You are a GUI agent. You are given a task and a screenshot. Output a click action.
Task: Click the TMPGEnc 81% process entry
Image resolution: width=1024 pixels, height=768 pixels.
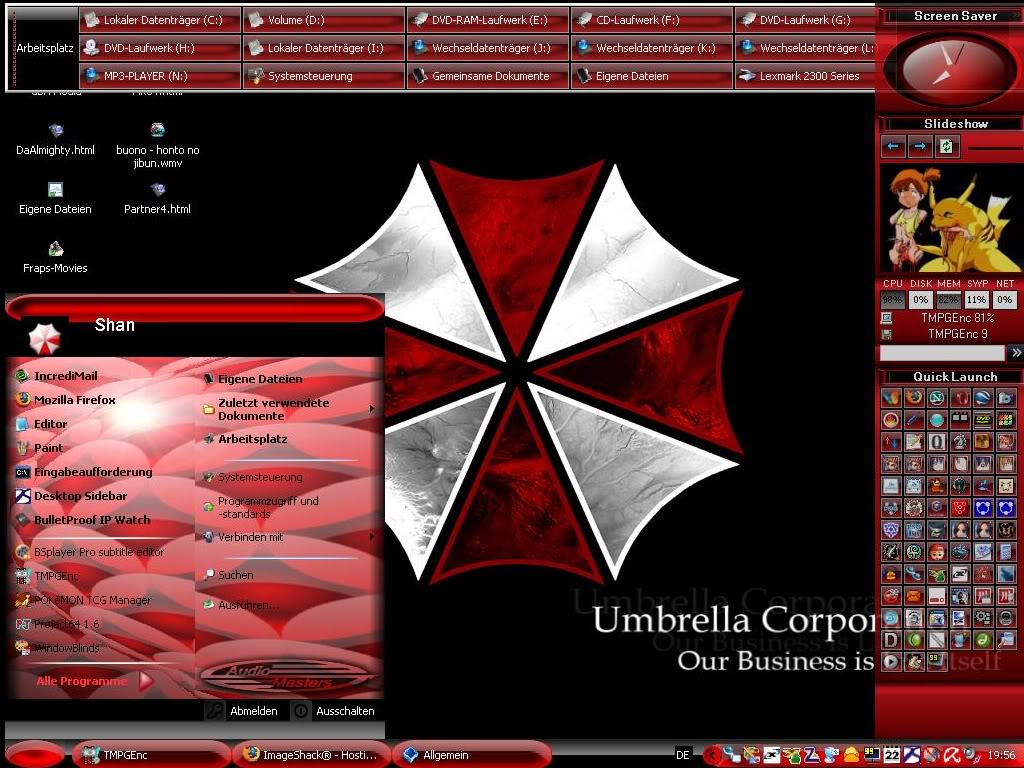point(957,318)
